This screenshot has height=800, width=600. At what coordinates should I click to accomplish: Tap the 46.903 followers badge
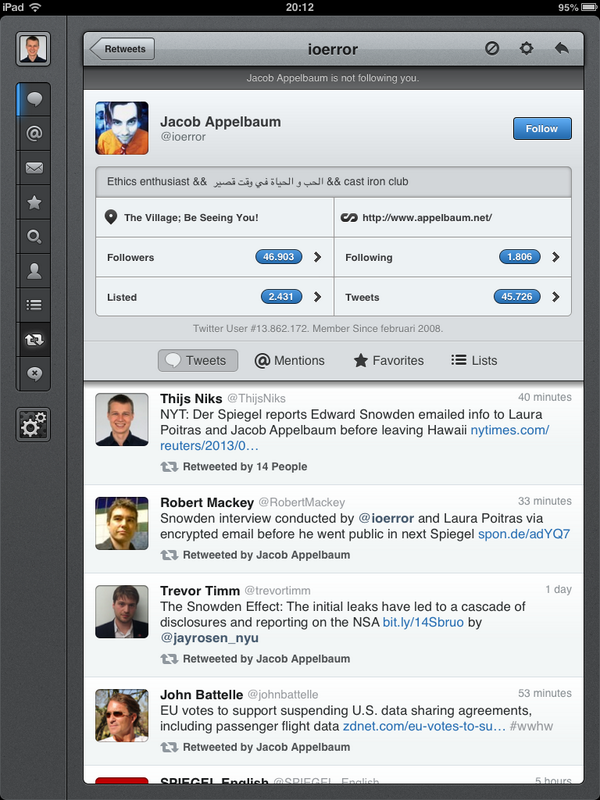[279, 257]
